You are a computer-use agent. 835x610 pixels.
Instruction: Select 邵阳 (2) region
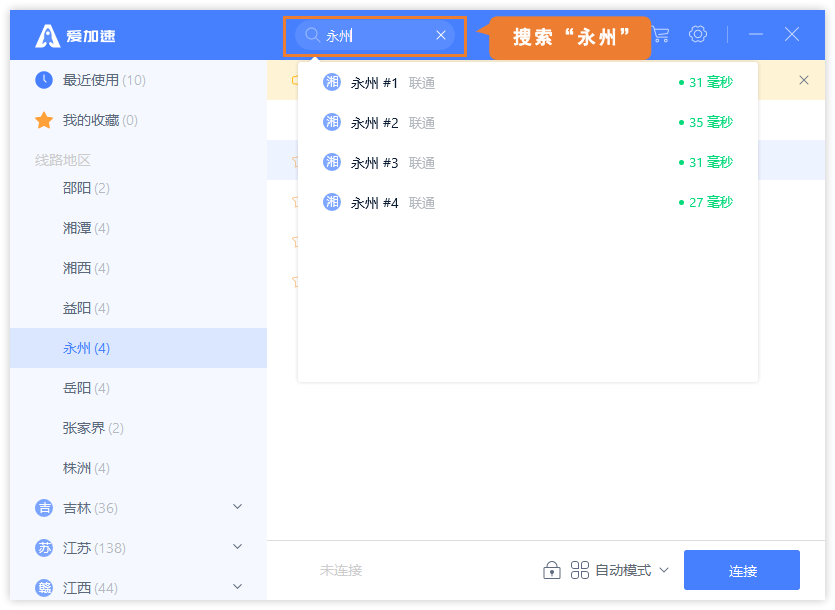pyautogui.click(x=138, y=188)
